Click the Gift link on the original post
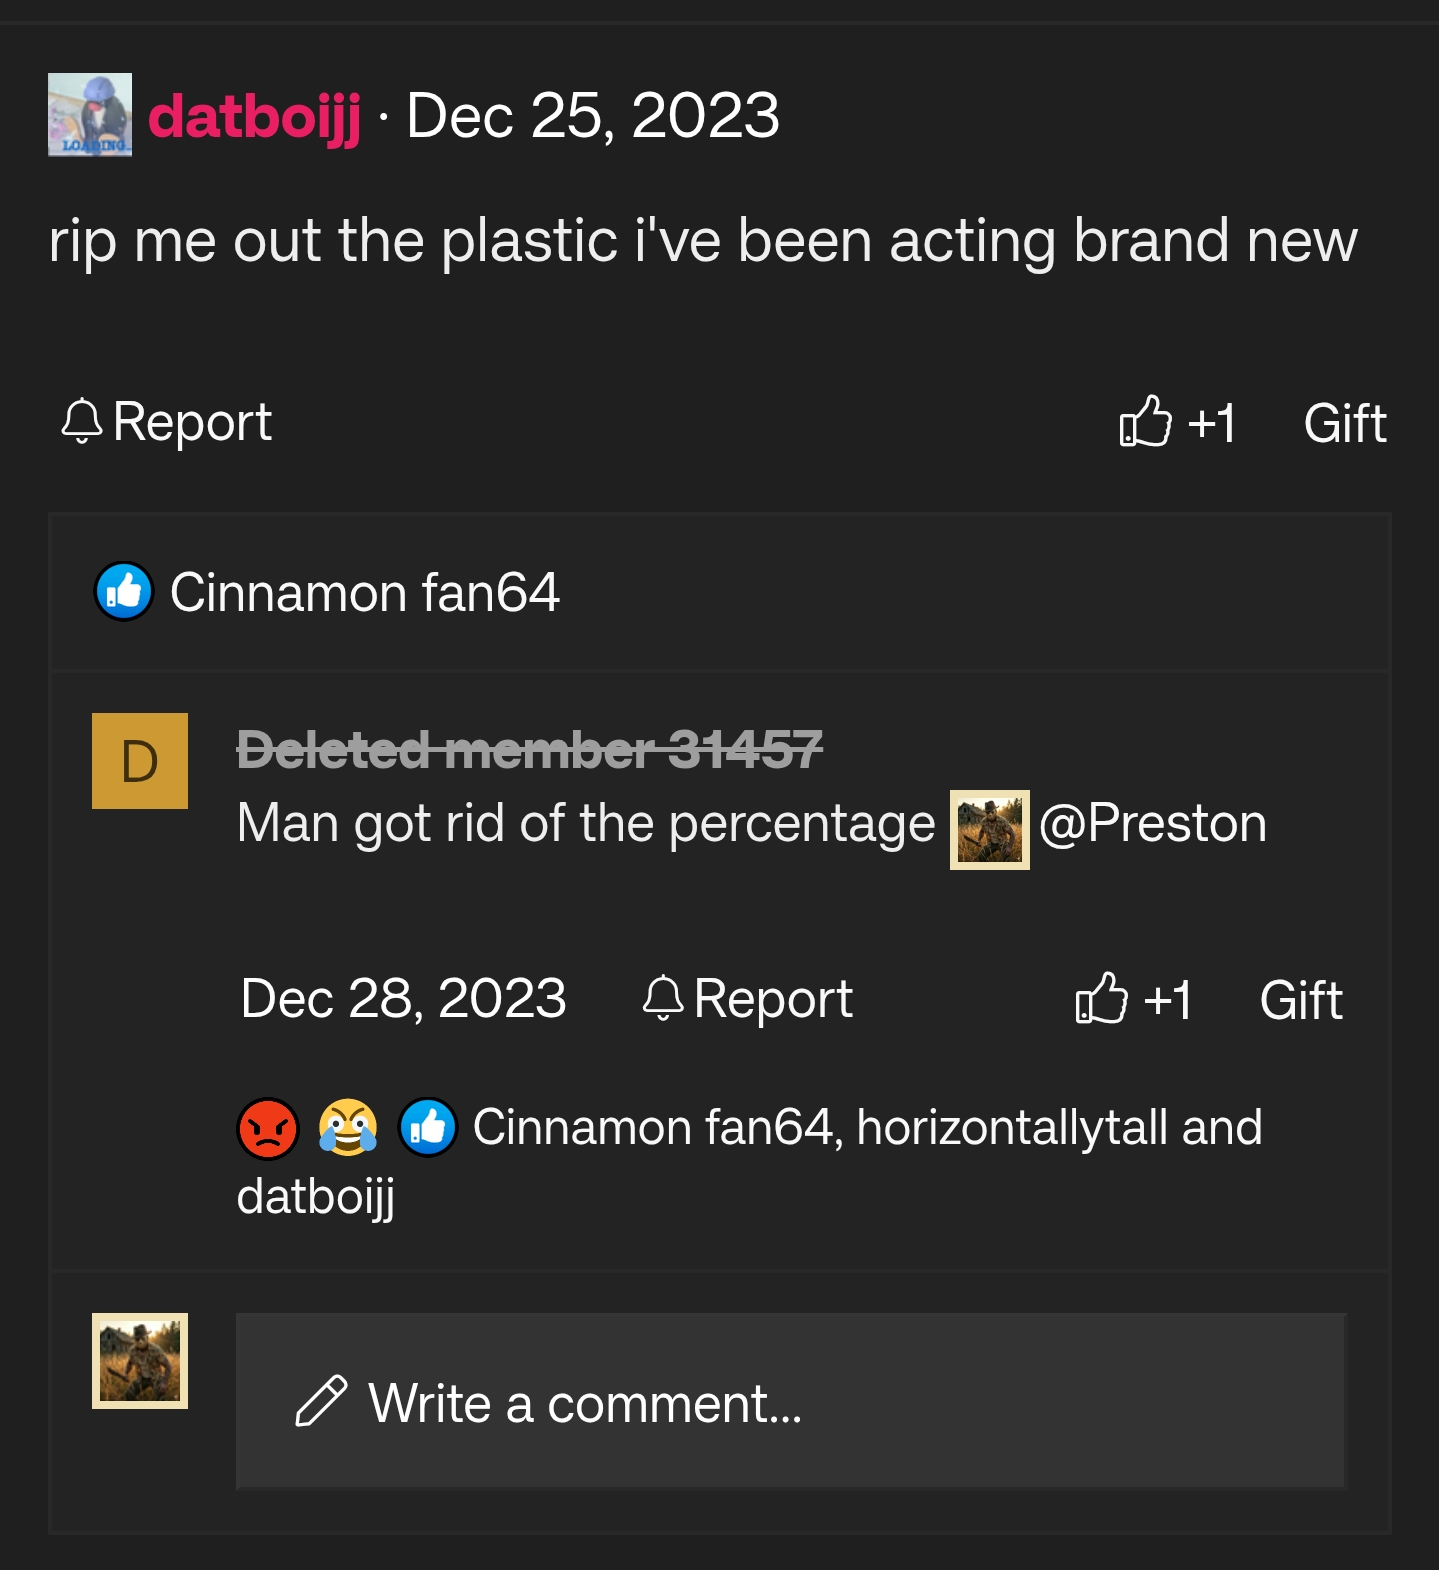 (x=1343, y=423)
